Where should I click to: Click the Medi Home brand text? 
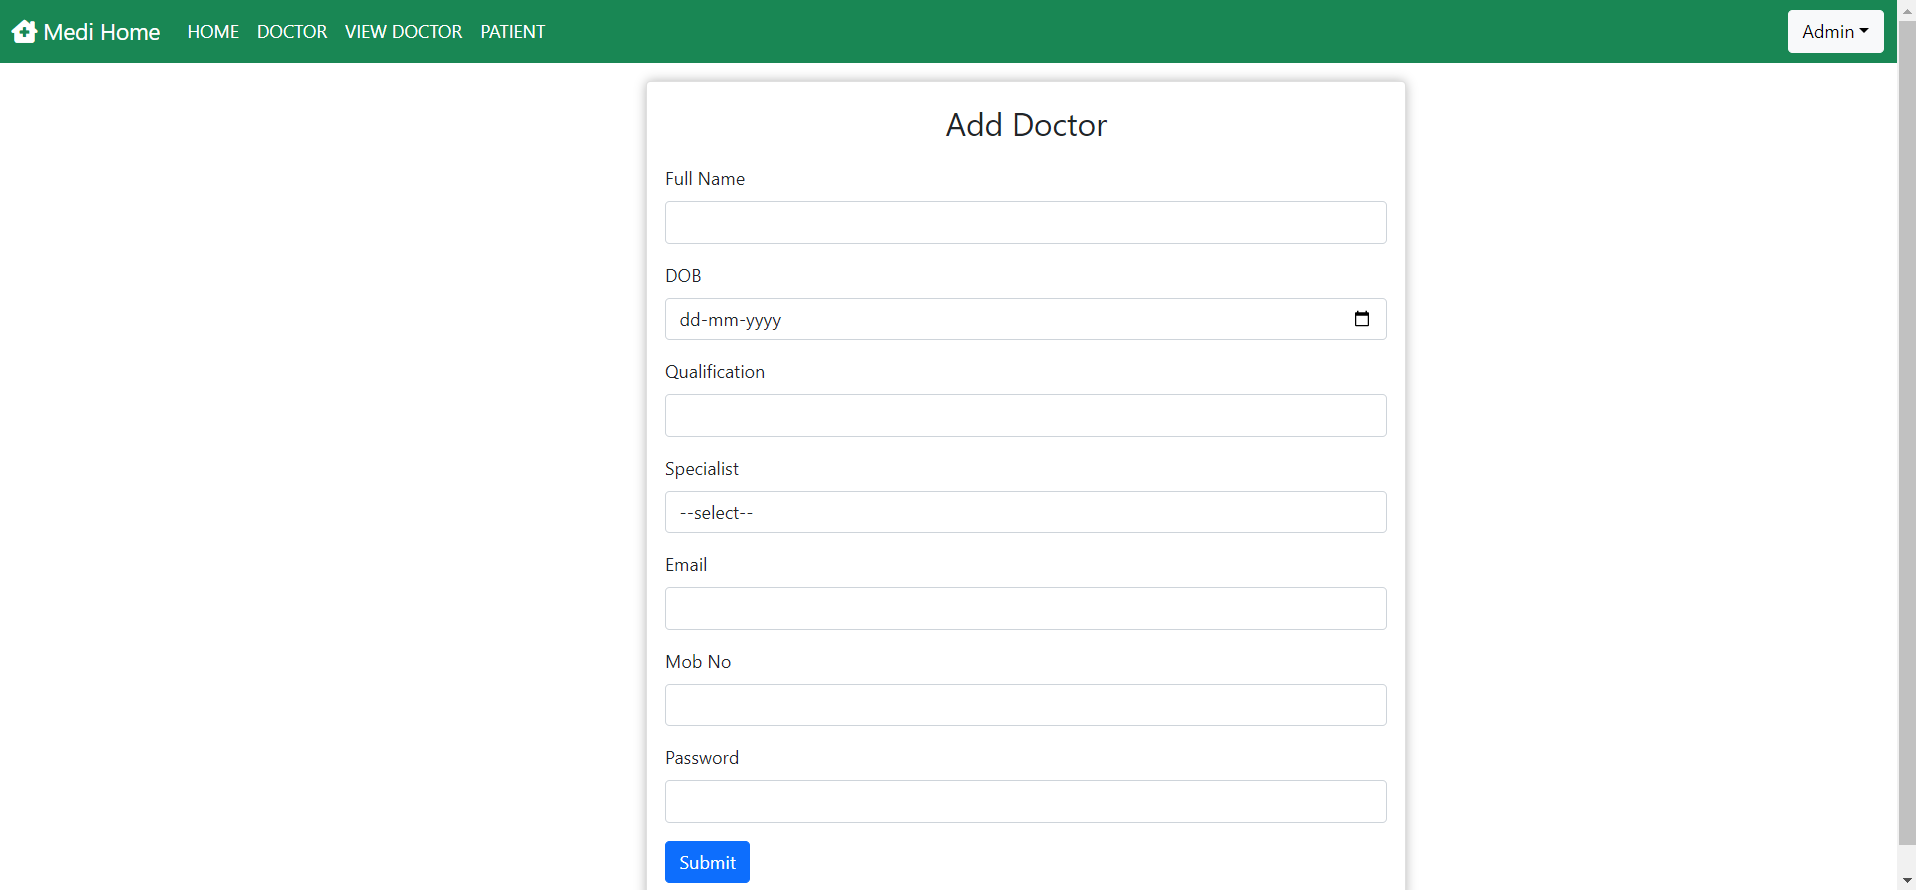102,32
